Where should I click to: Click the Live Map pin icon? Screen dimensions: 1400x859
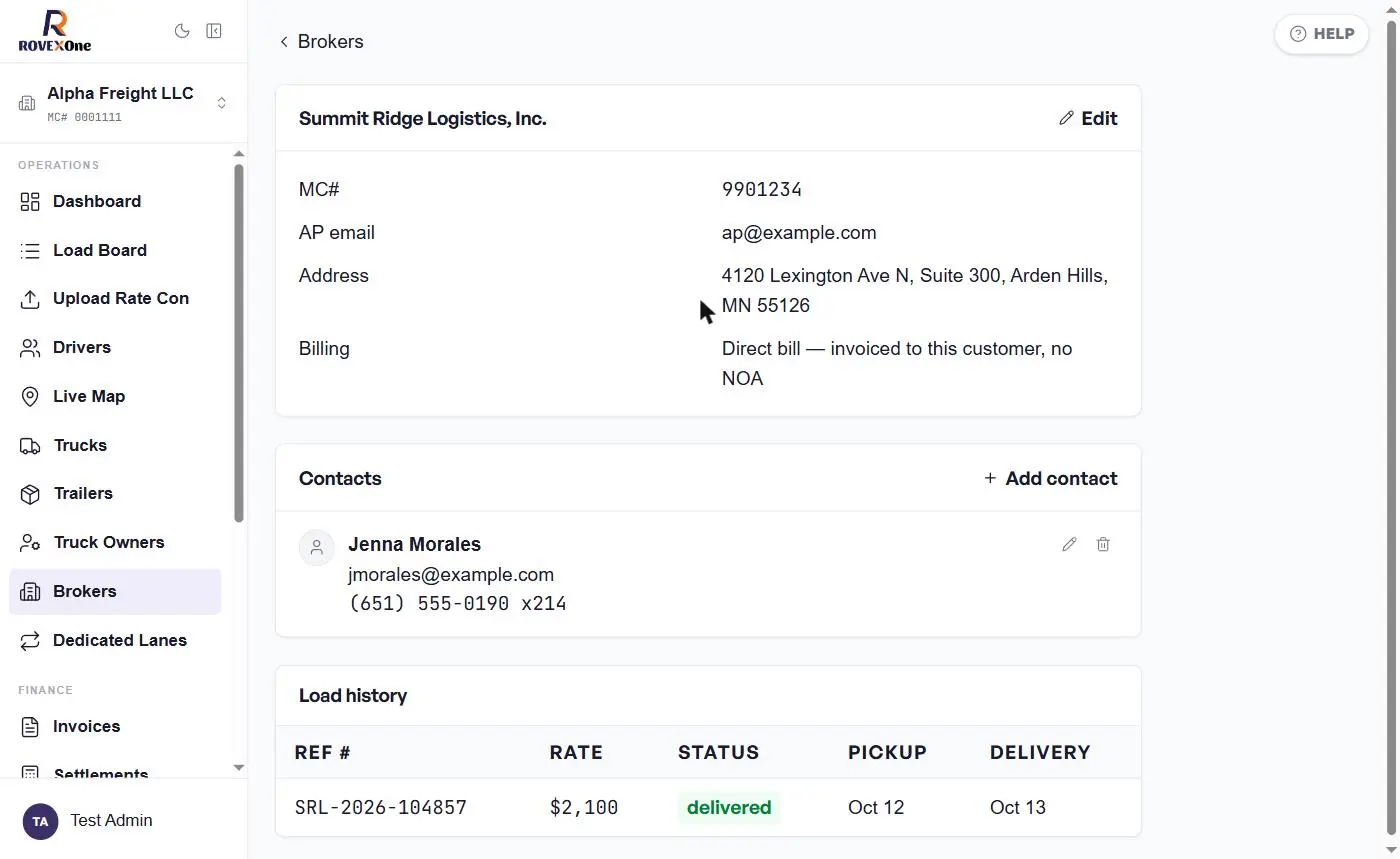point(30,396)
